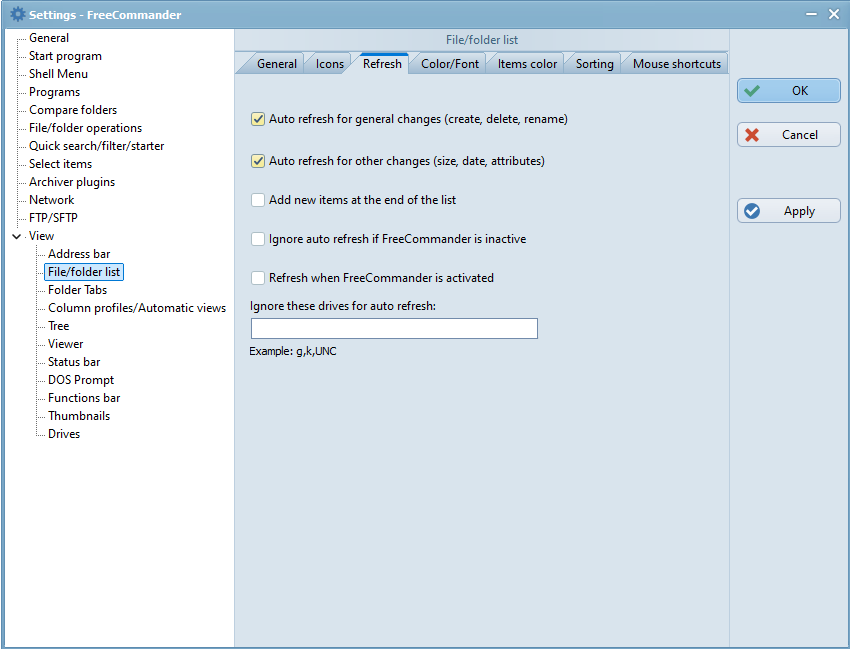Confirm settings with the OK button

[x=789, y=91]
